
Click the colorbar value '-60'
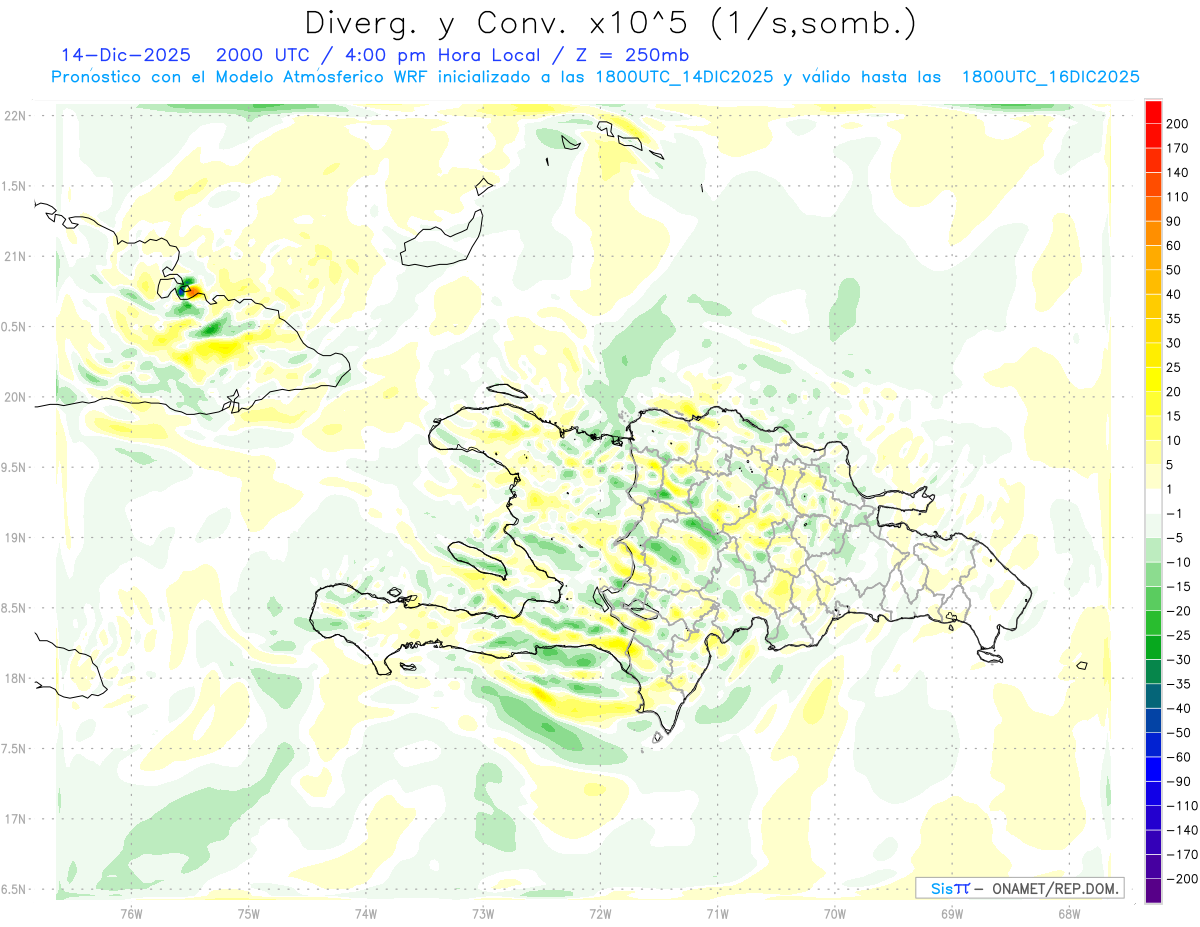point(1178,757)
